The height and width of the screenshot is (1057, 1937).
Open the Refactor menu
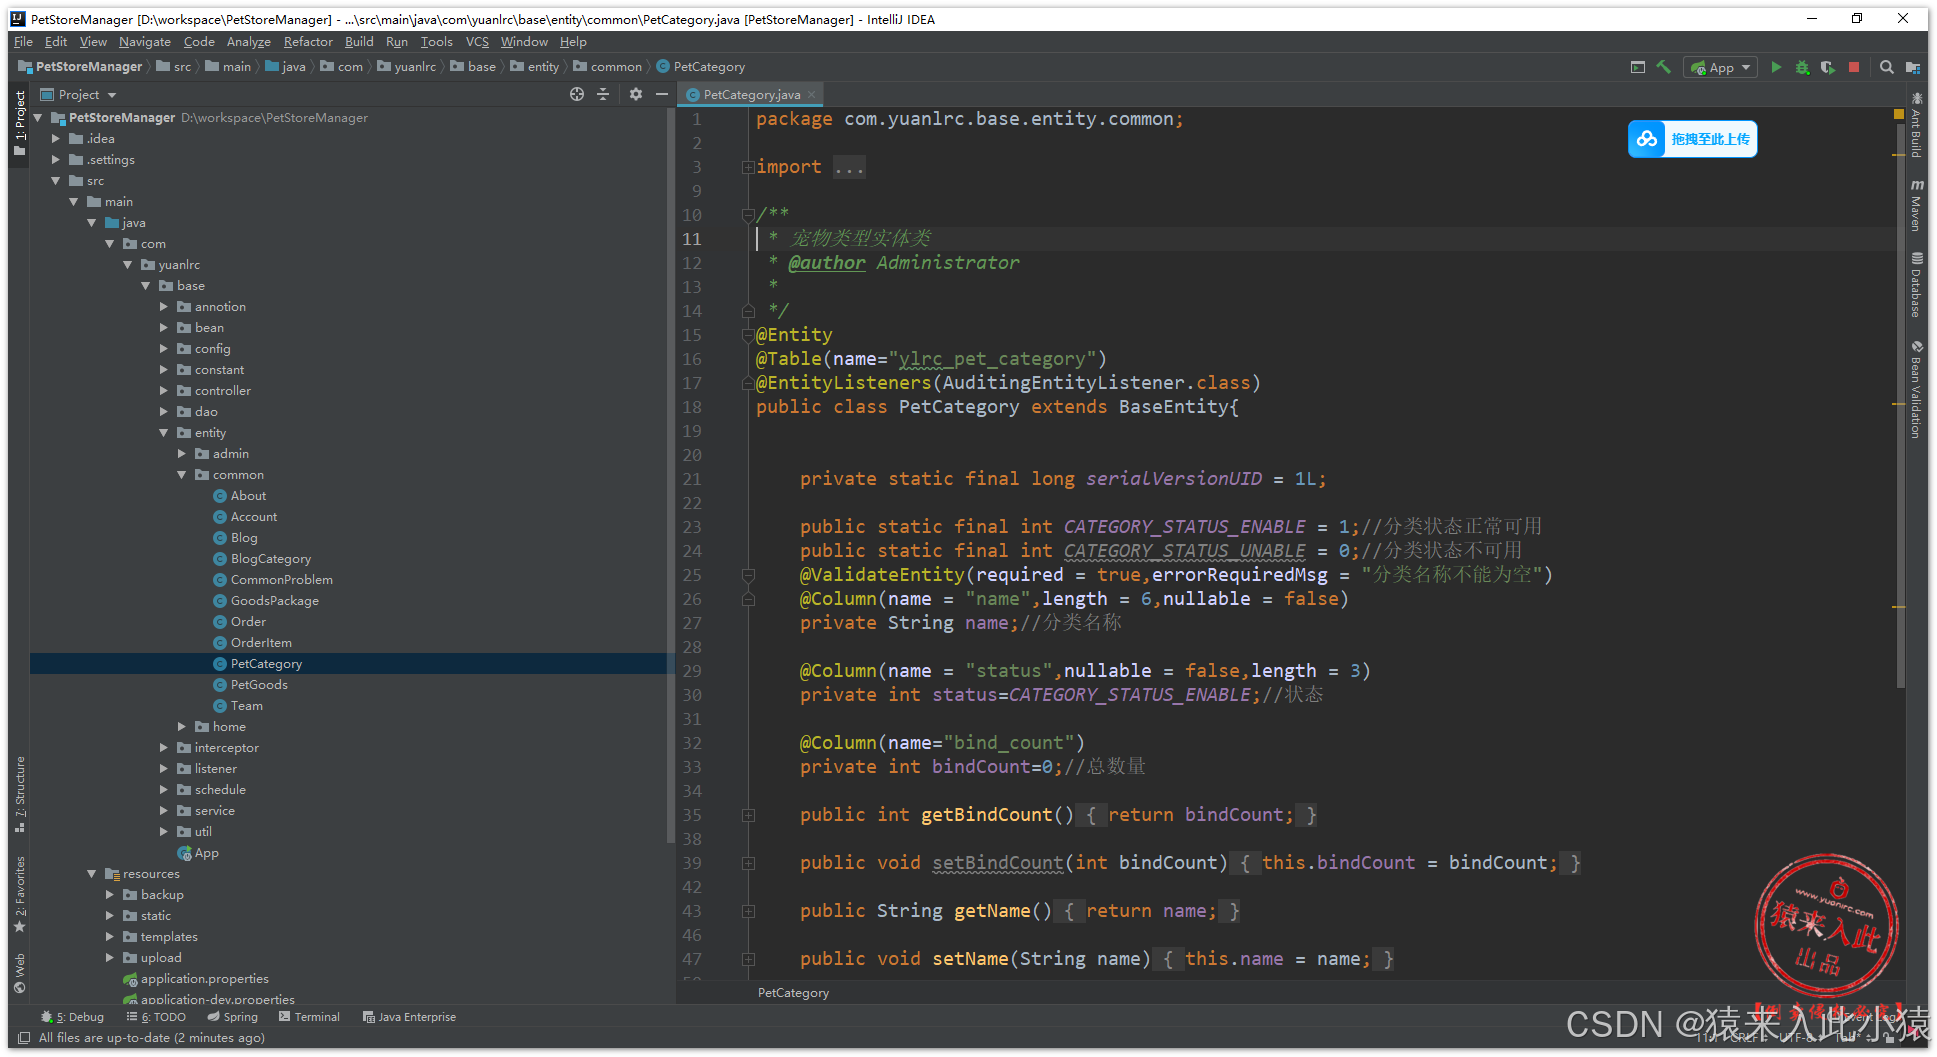coord(308,42)
